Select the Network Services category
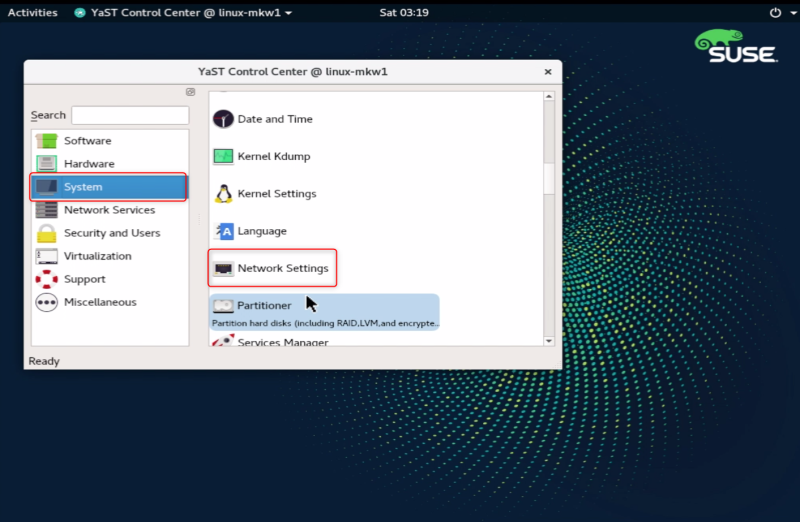The height and width of the screenshot is (522, 800). [x=110, y=210]
